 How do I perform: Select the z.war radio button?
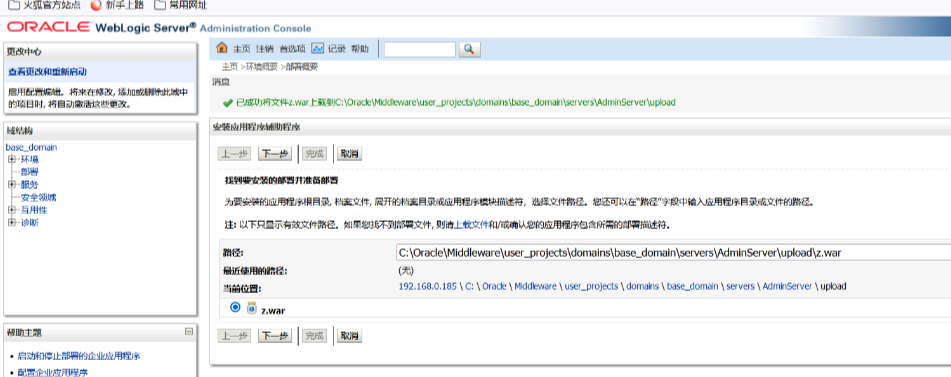(x=235, y=308)
